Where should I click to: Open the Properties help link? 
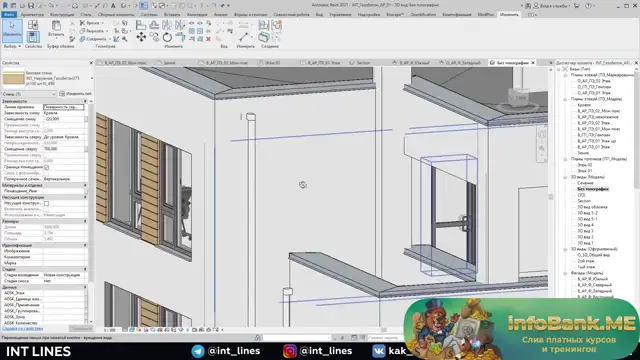(x=22, y=329)
